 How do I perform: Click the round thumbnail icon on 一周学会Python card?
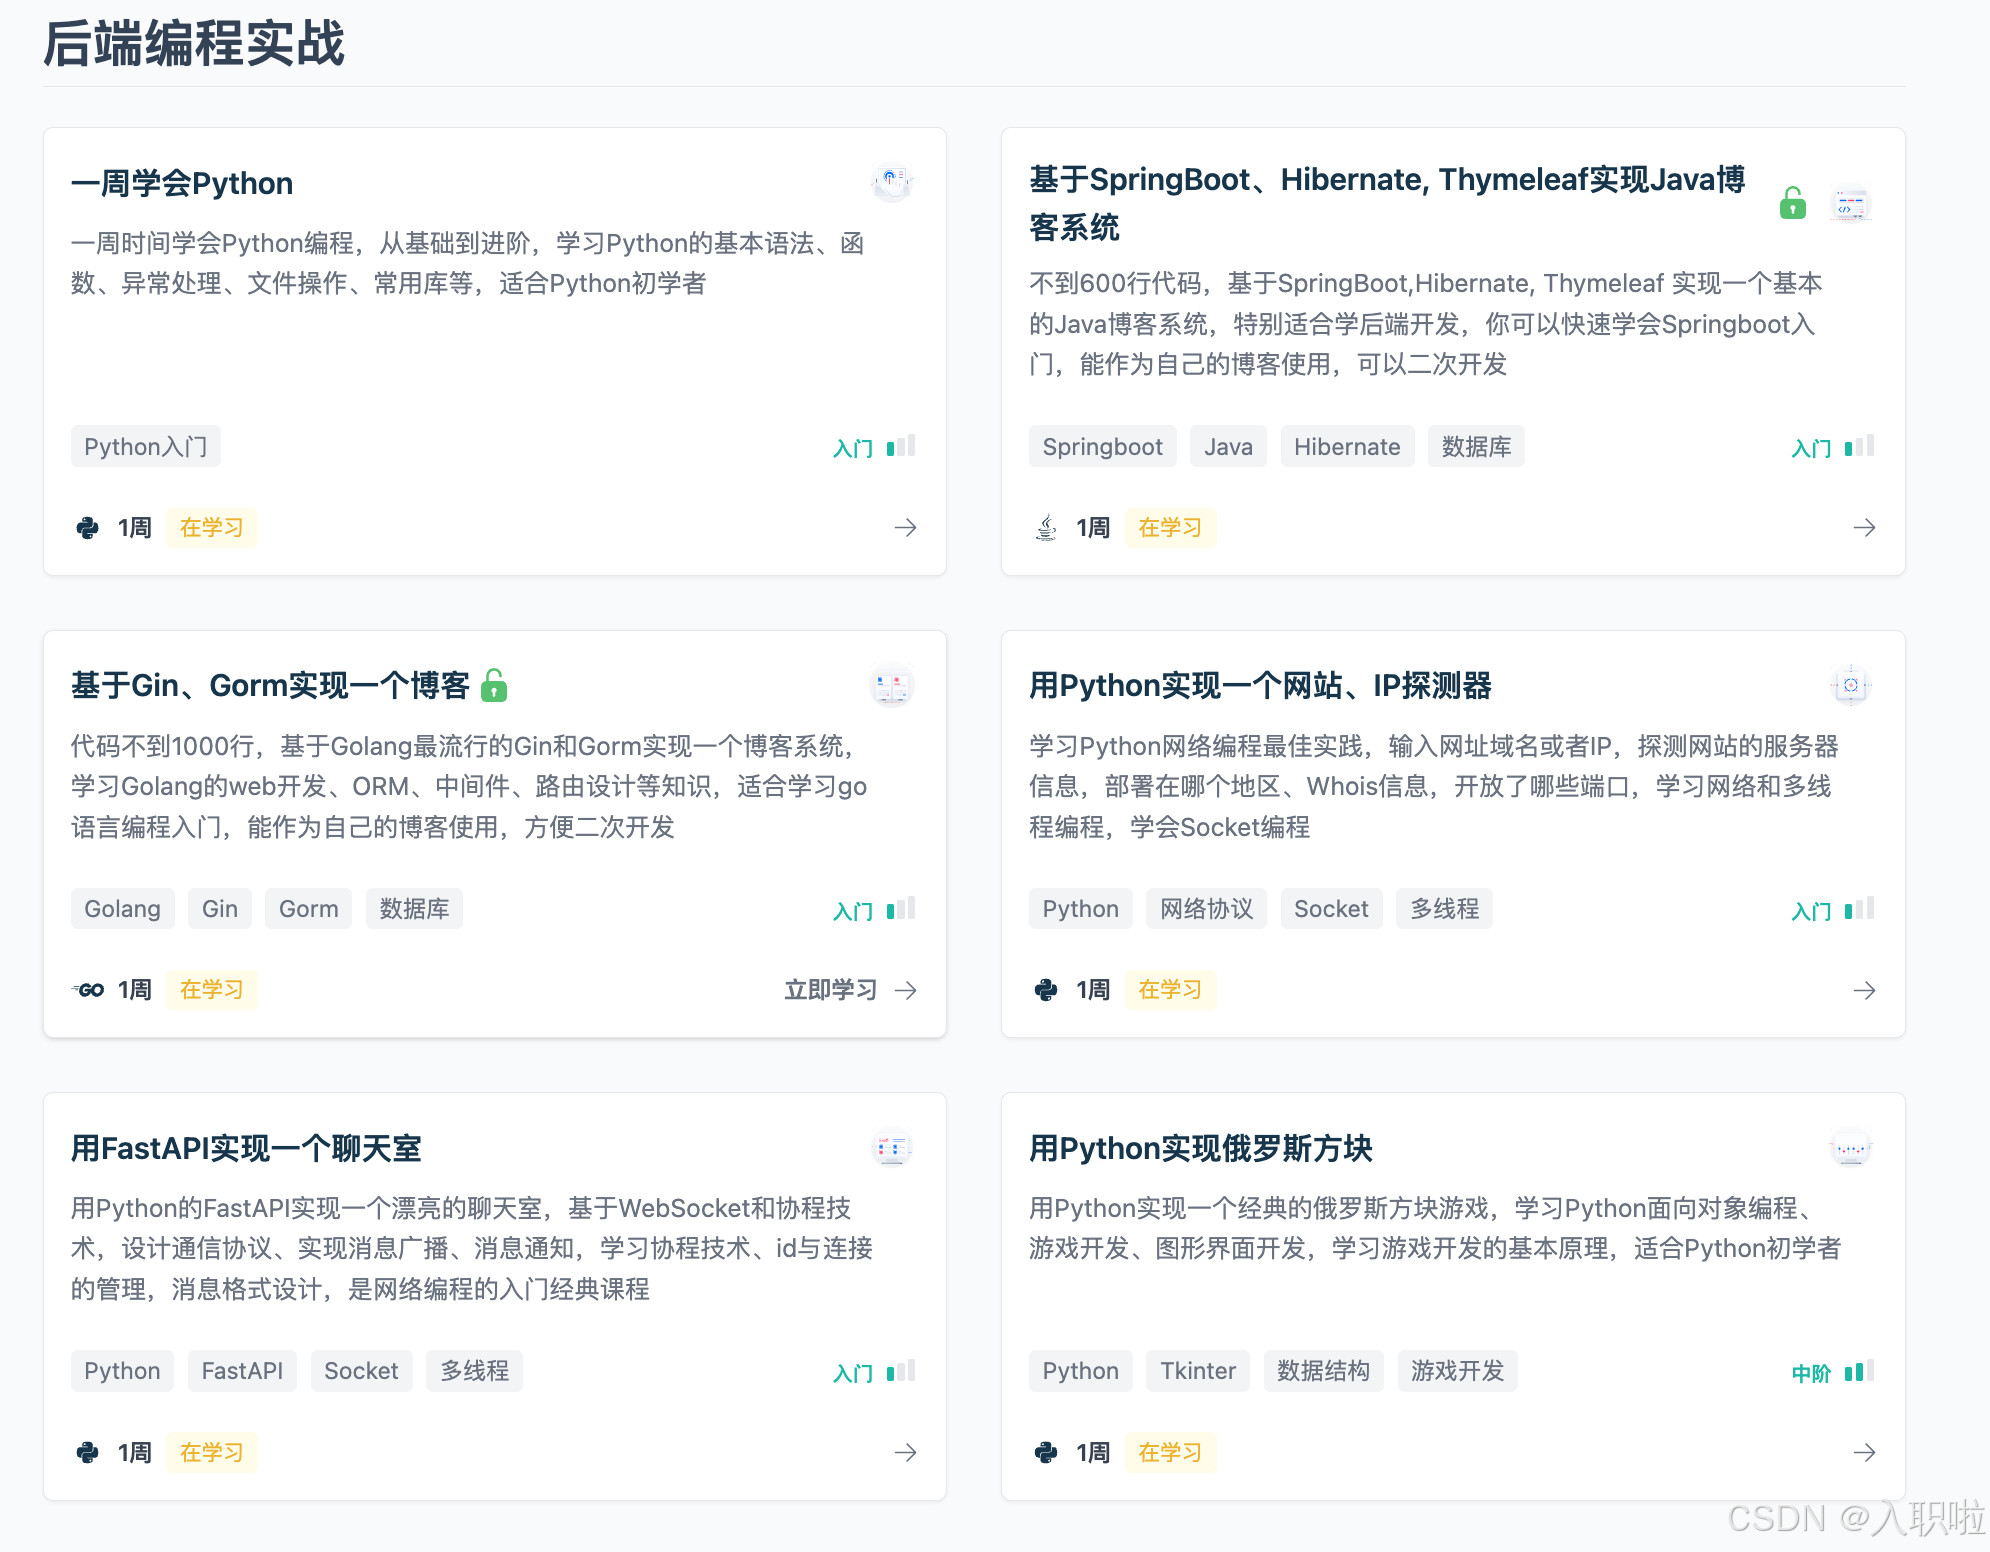[x=892, y=181]
